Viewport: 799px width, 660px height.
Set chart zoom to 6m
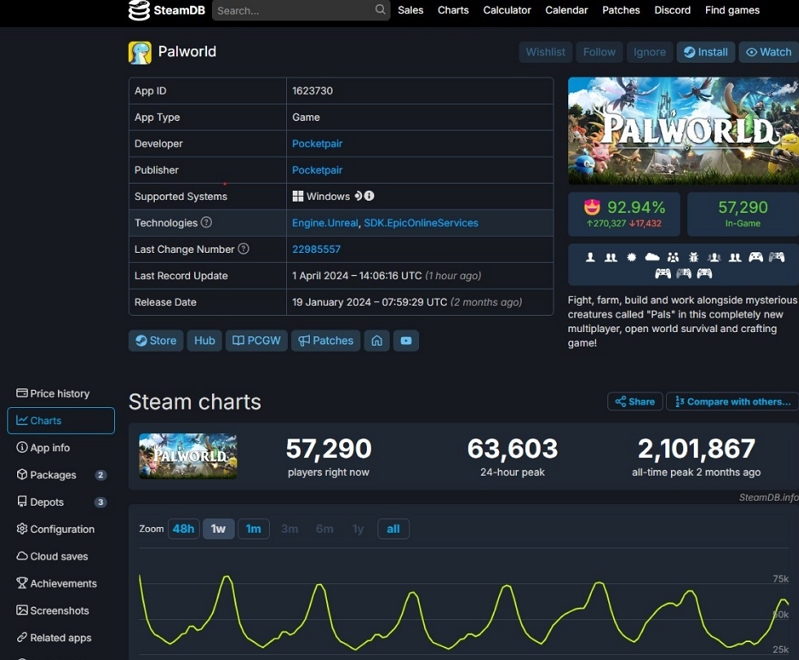click(x=325, y=529)
